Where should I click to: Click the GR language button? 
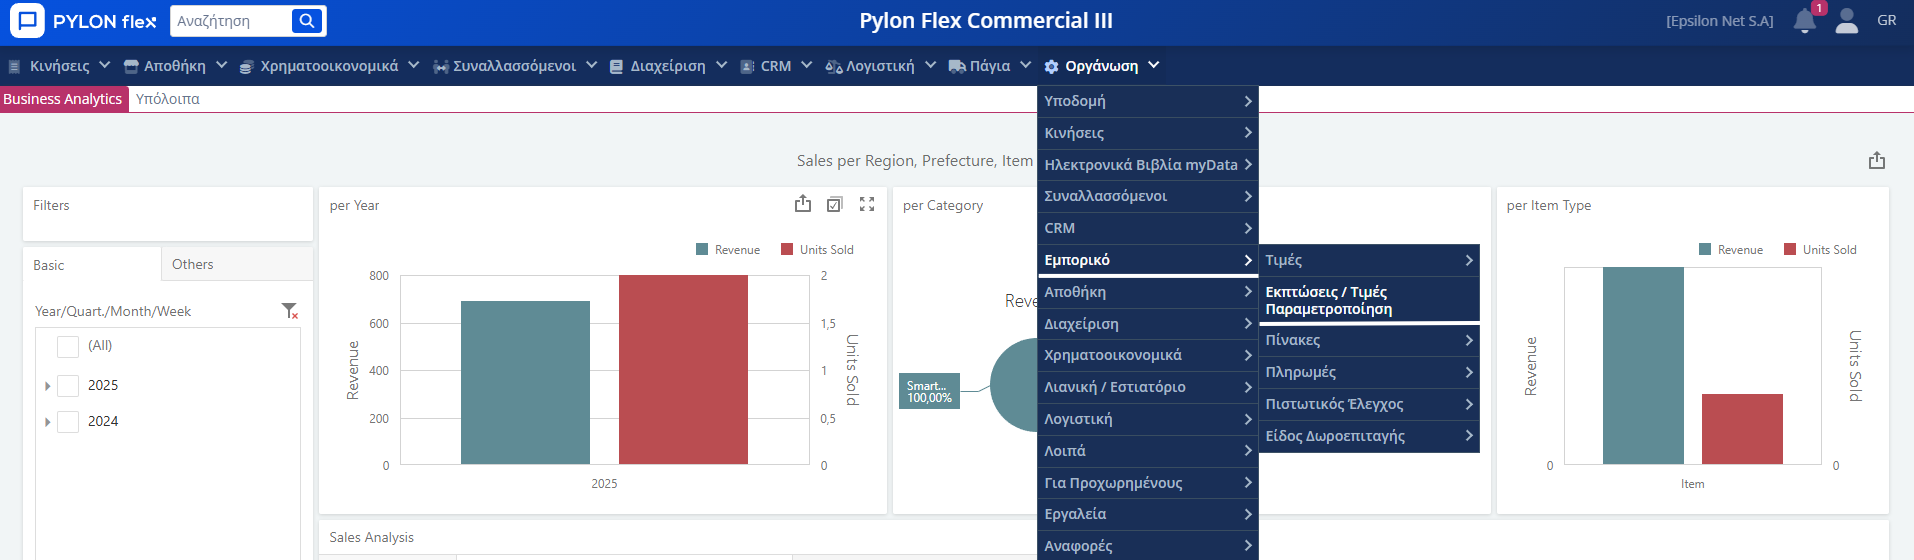[1887, 21]
